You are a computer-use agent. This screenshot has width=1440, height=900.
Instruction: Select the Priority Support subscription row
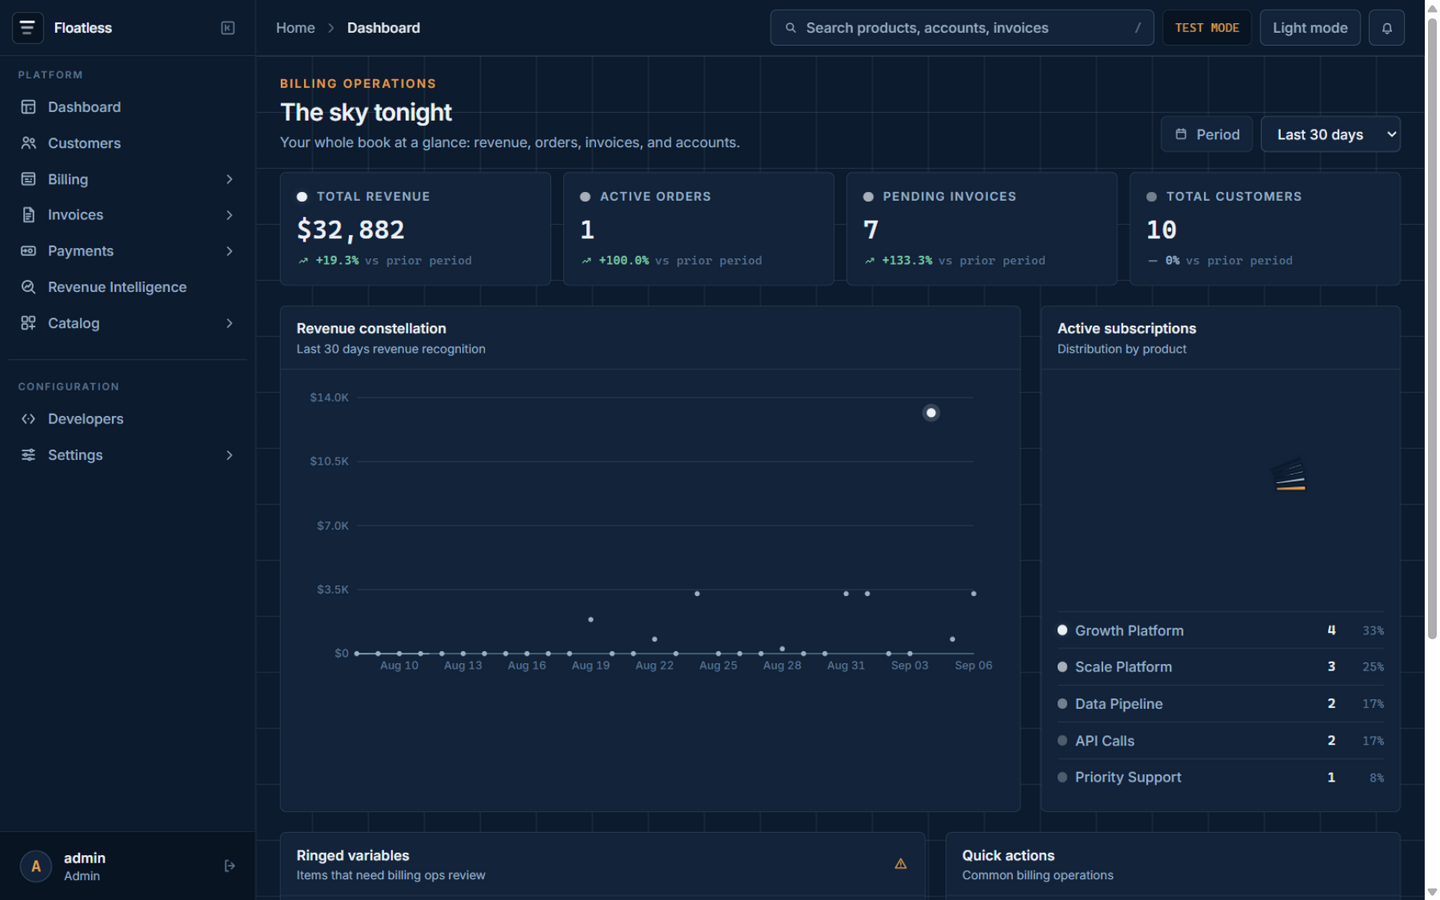tap(1220, 777)
